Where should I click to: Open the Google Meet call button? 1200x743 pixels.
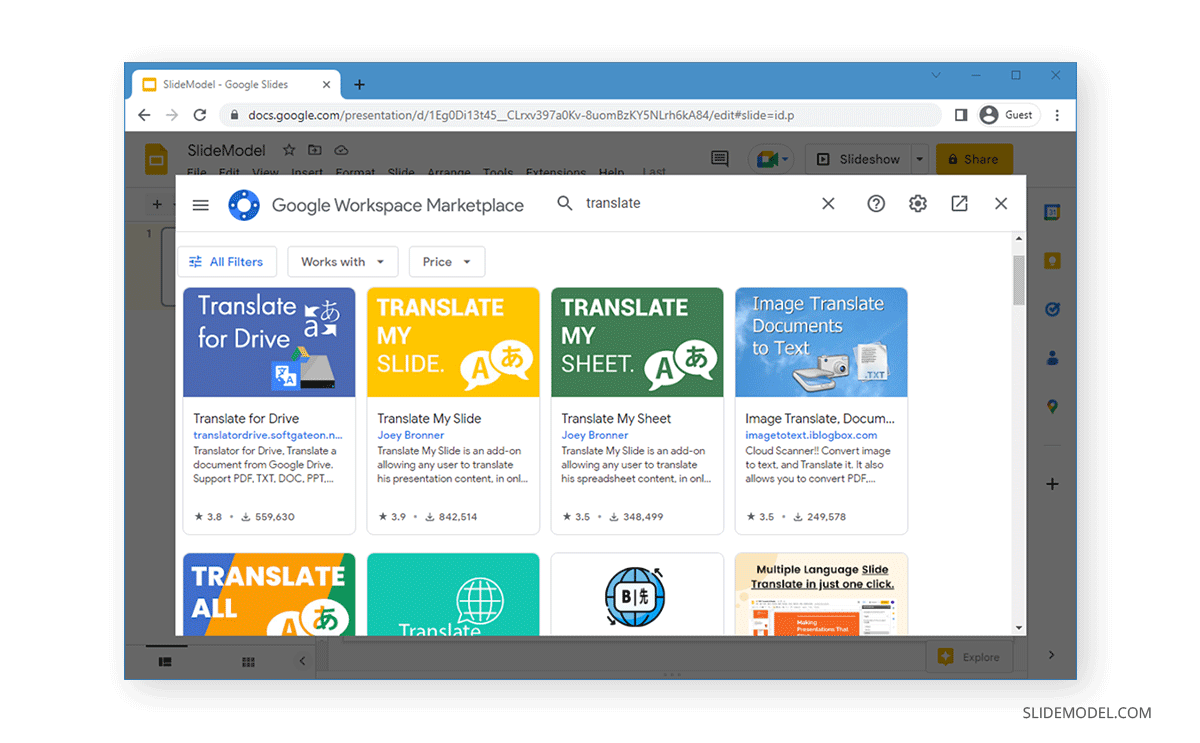770,159
